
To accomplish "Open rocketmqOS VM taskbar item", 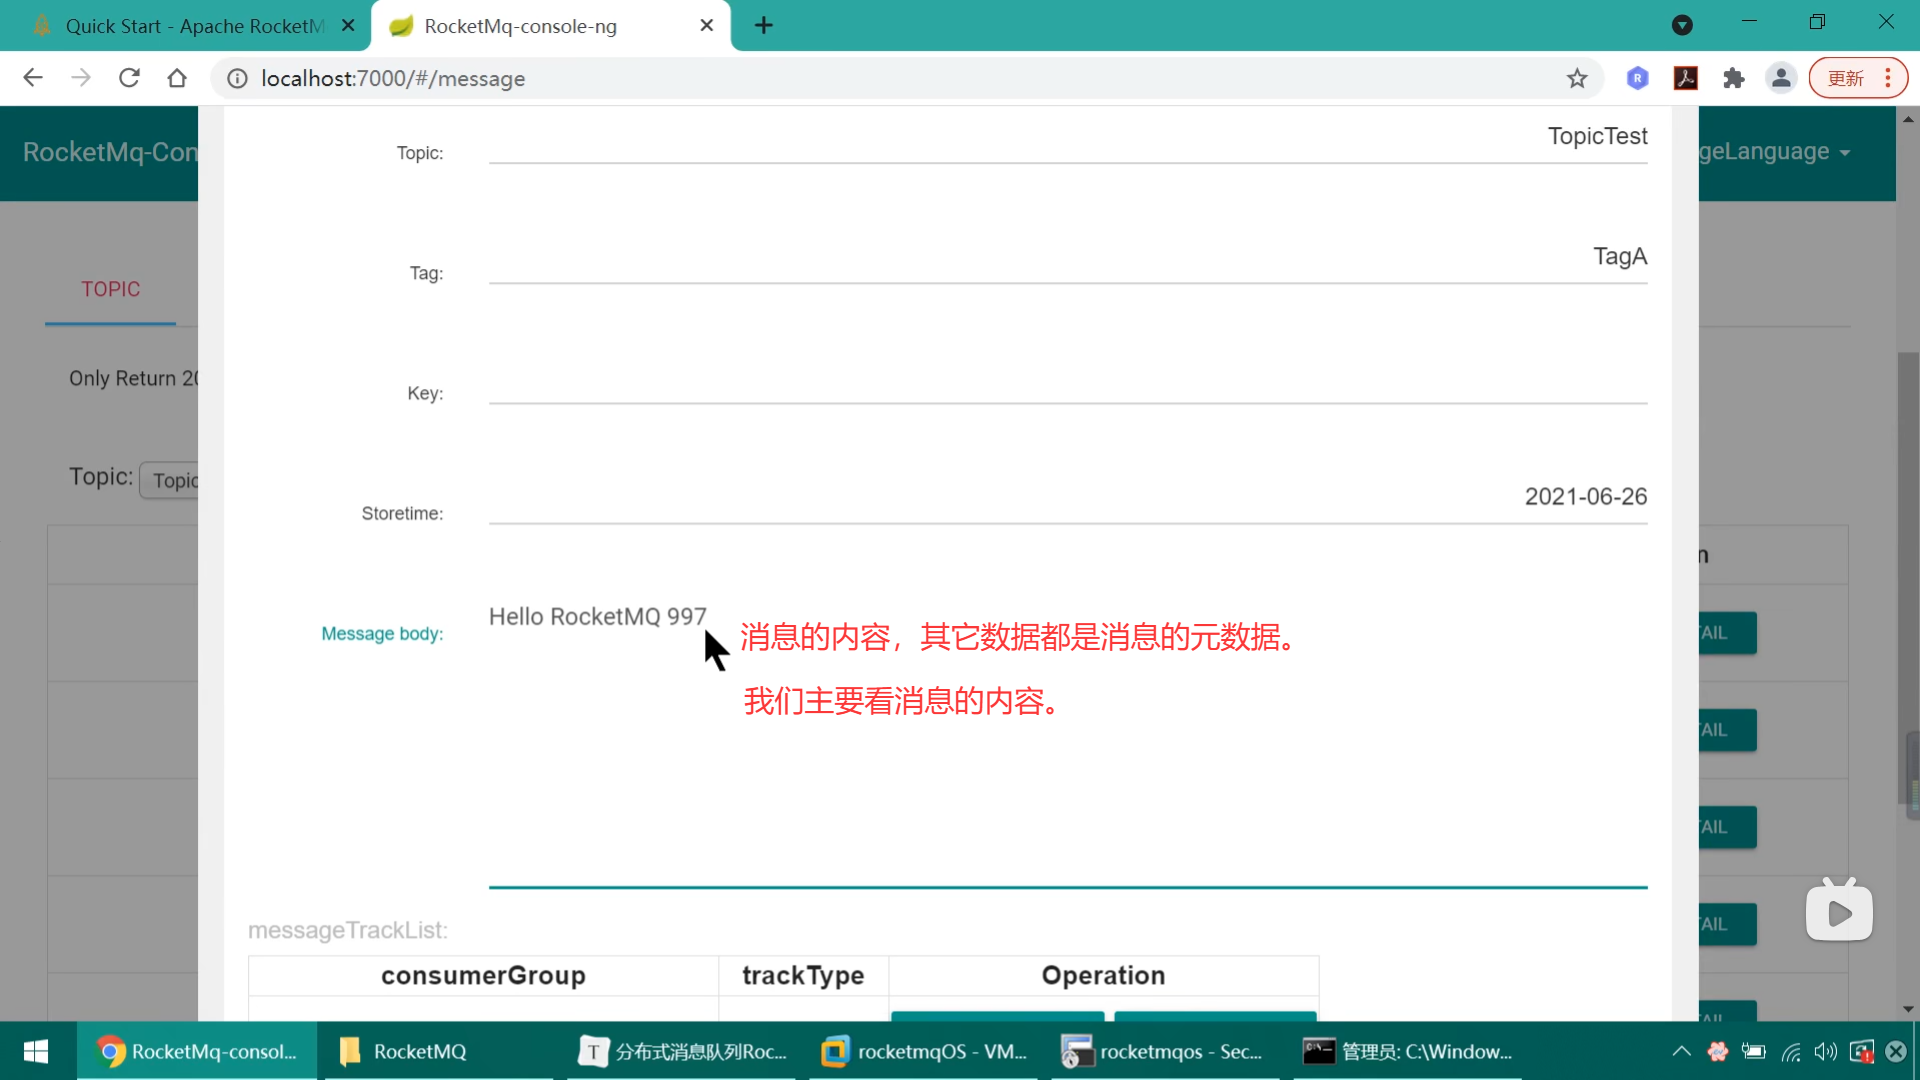I will click(x=925, y=1051).
